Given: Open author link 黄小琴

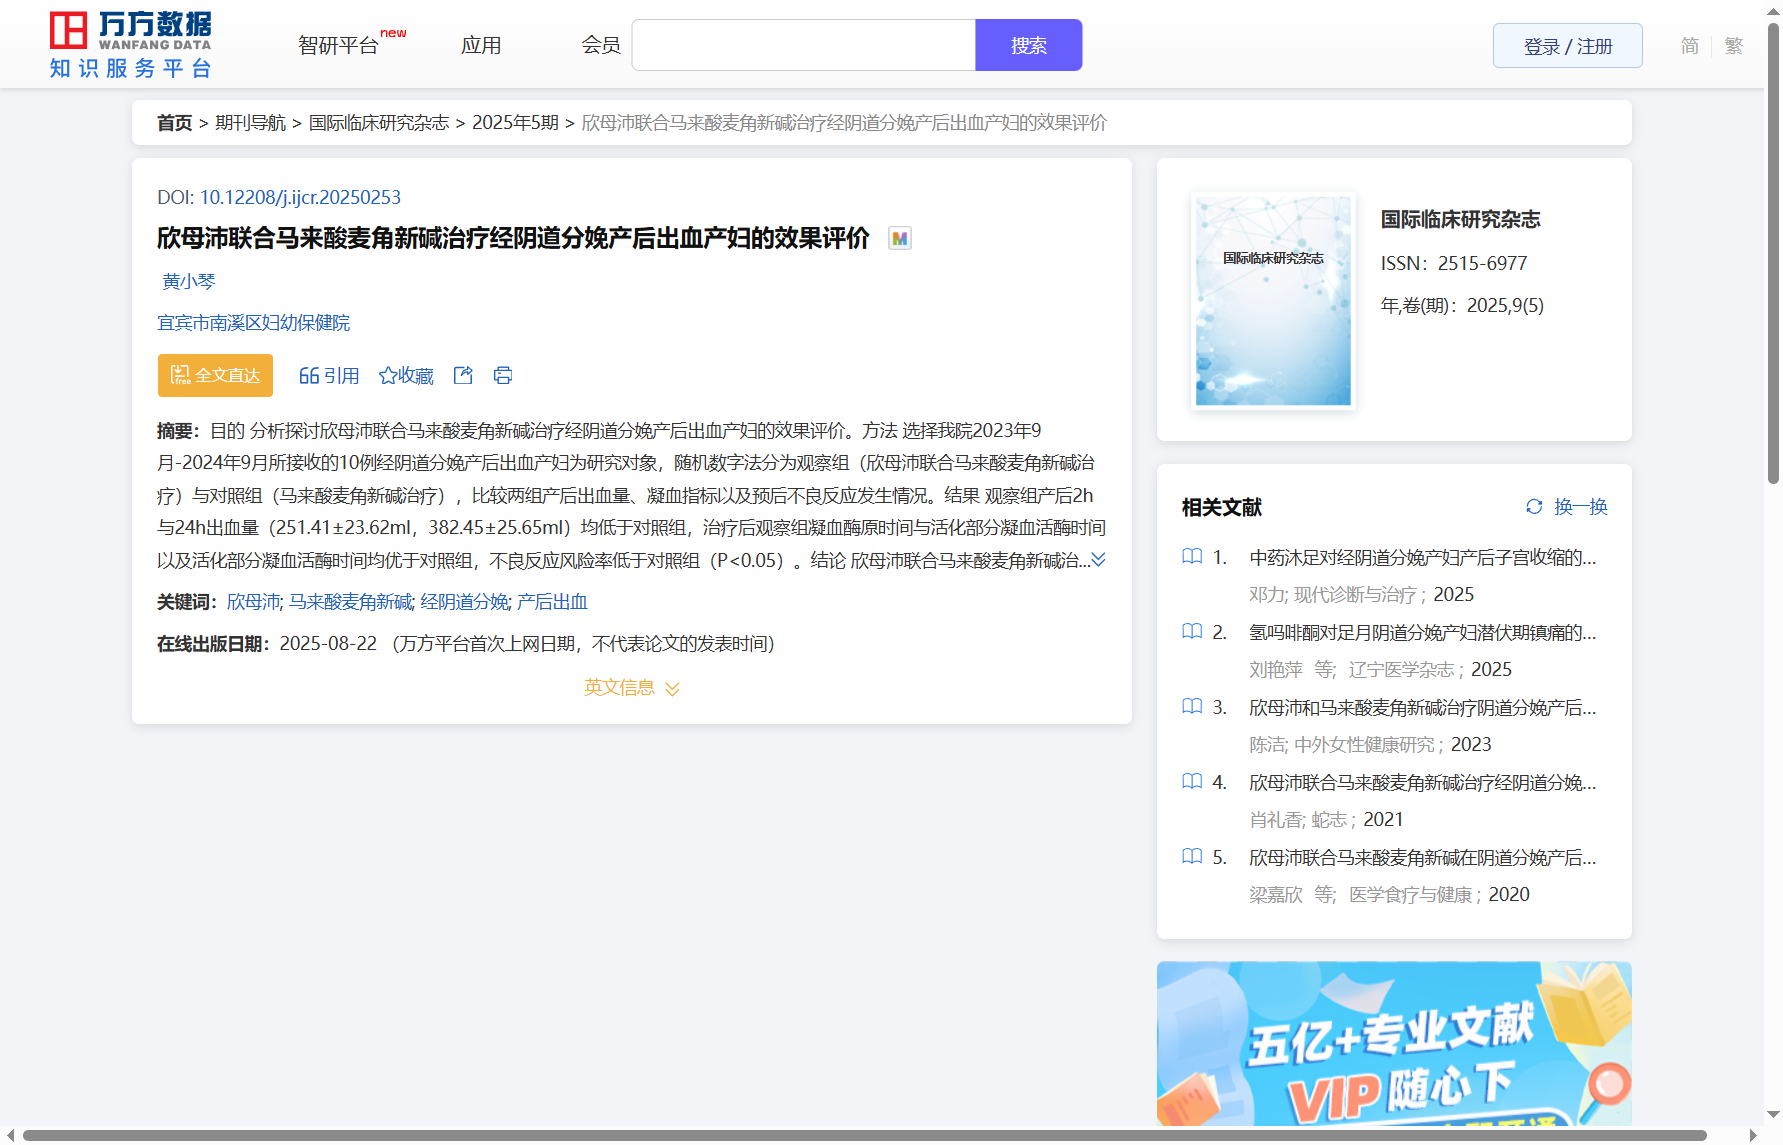Looking at the screenshot, I should coord(189,282).
